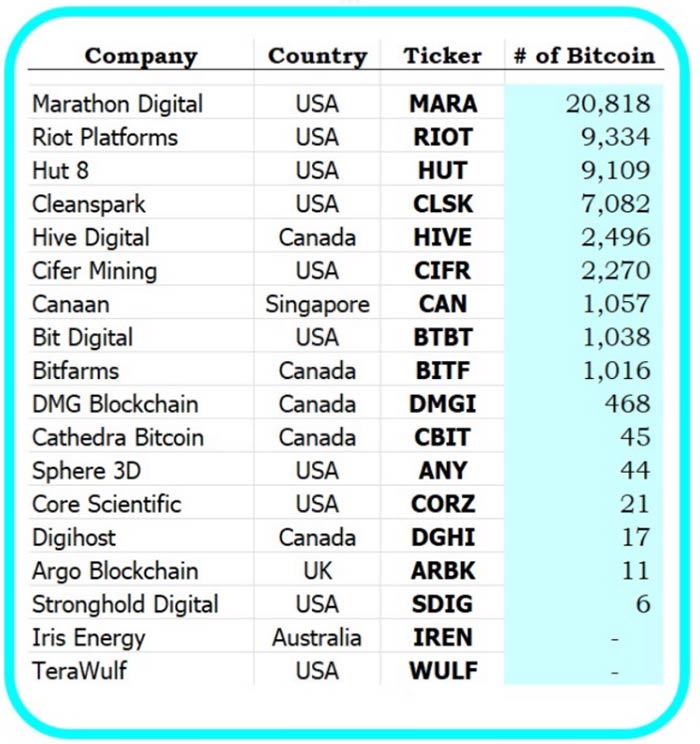Select the Australia country cell
Viewport: 700px width, 744px height.
317,637
